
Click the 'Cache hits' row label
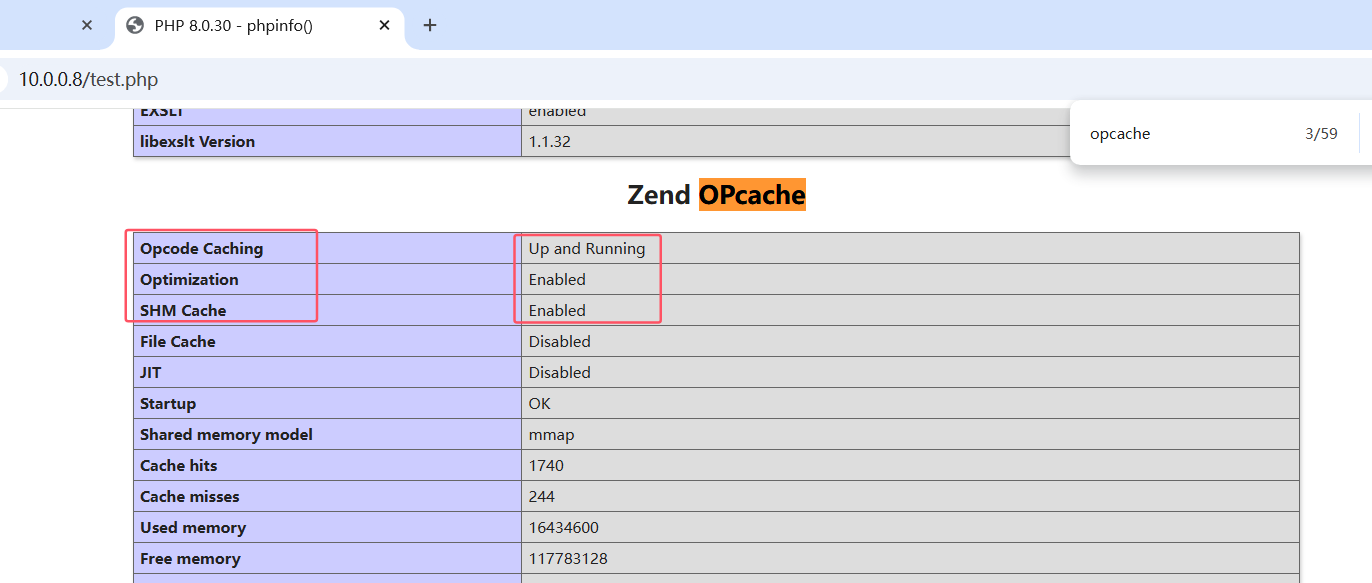click(178, 465)
